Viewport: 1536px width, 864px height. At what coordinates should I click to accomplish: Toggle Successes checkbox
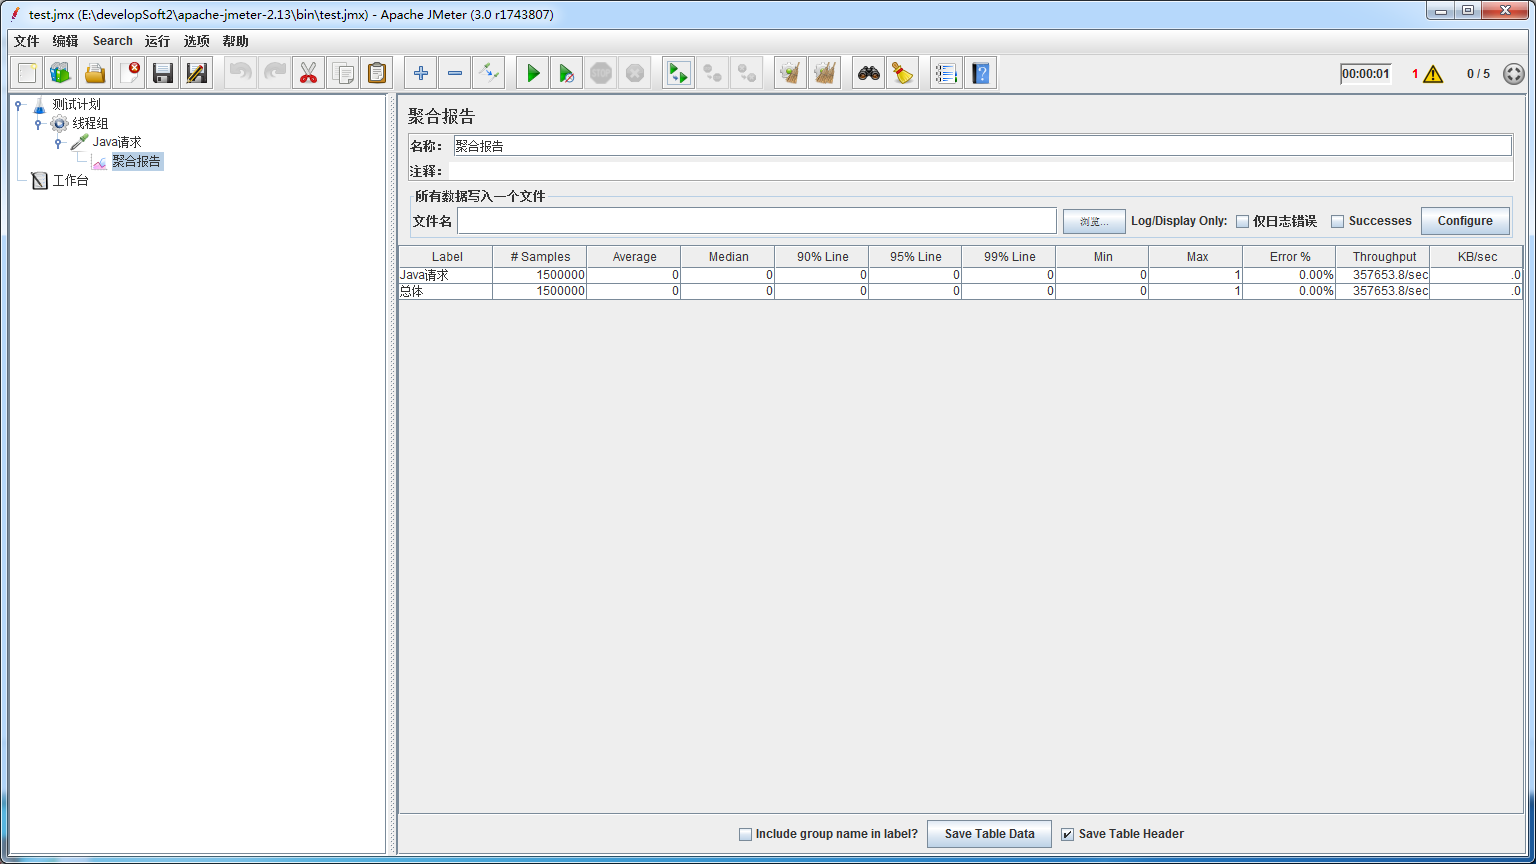[1338, 222]
